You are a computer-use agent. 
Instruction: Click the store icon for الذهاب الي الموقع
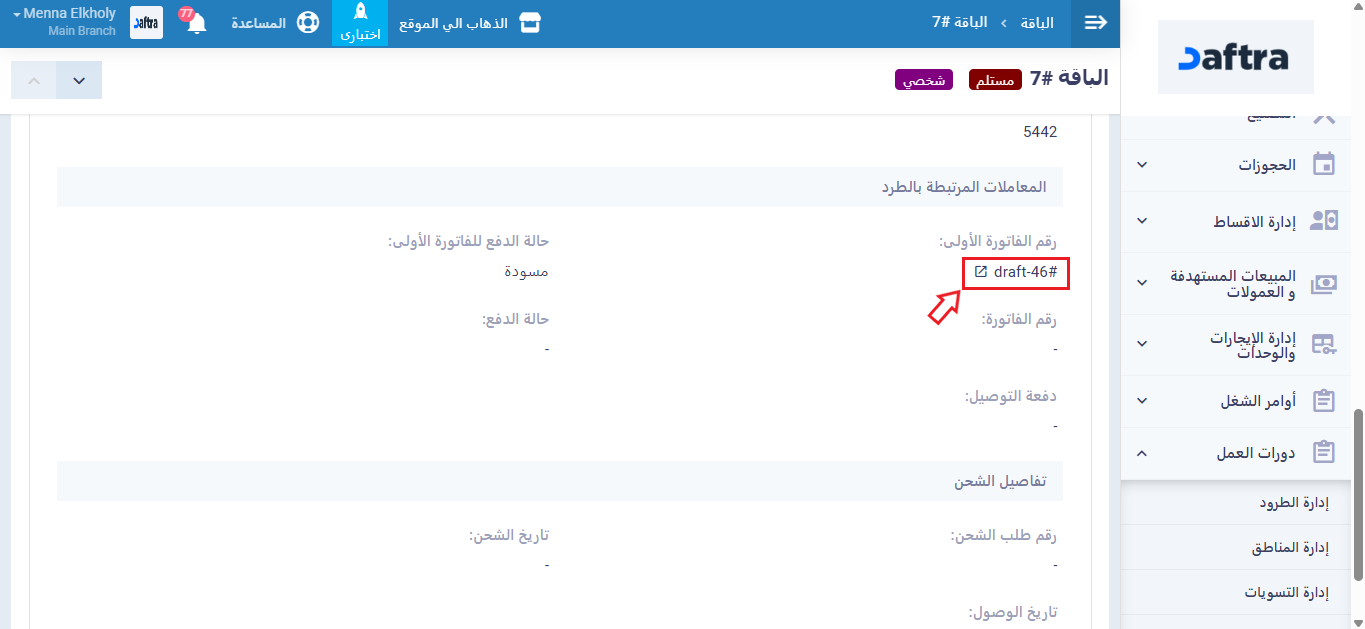tap(530, 23)
